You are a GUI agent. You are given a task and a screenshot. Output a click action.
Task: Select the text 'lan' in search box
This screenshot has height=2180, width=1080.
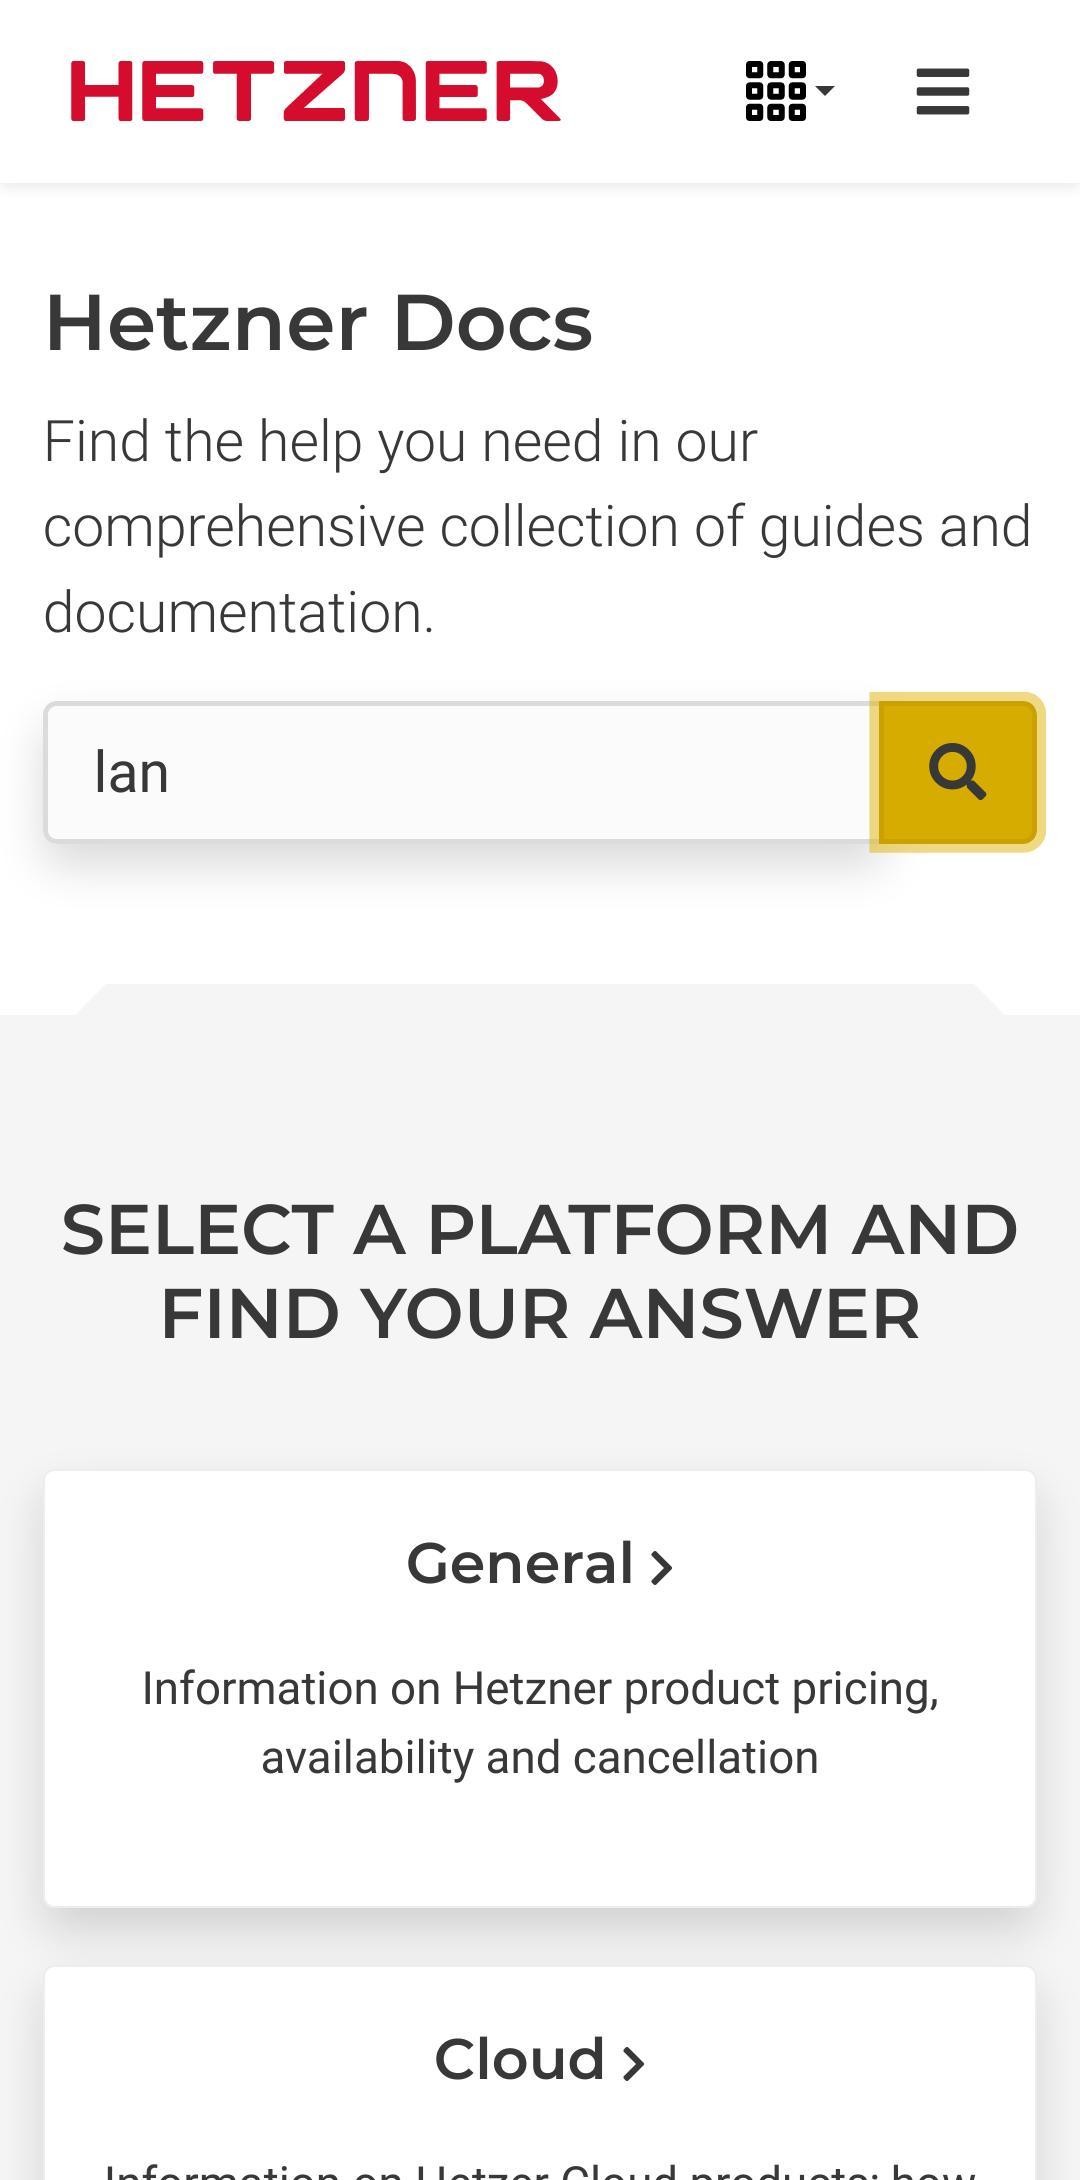coord(133,772)
